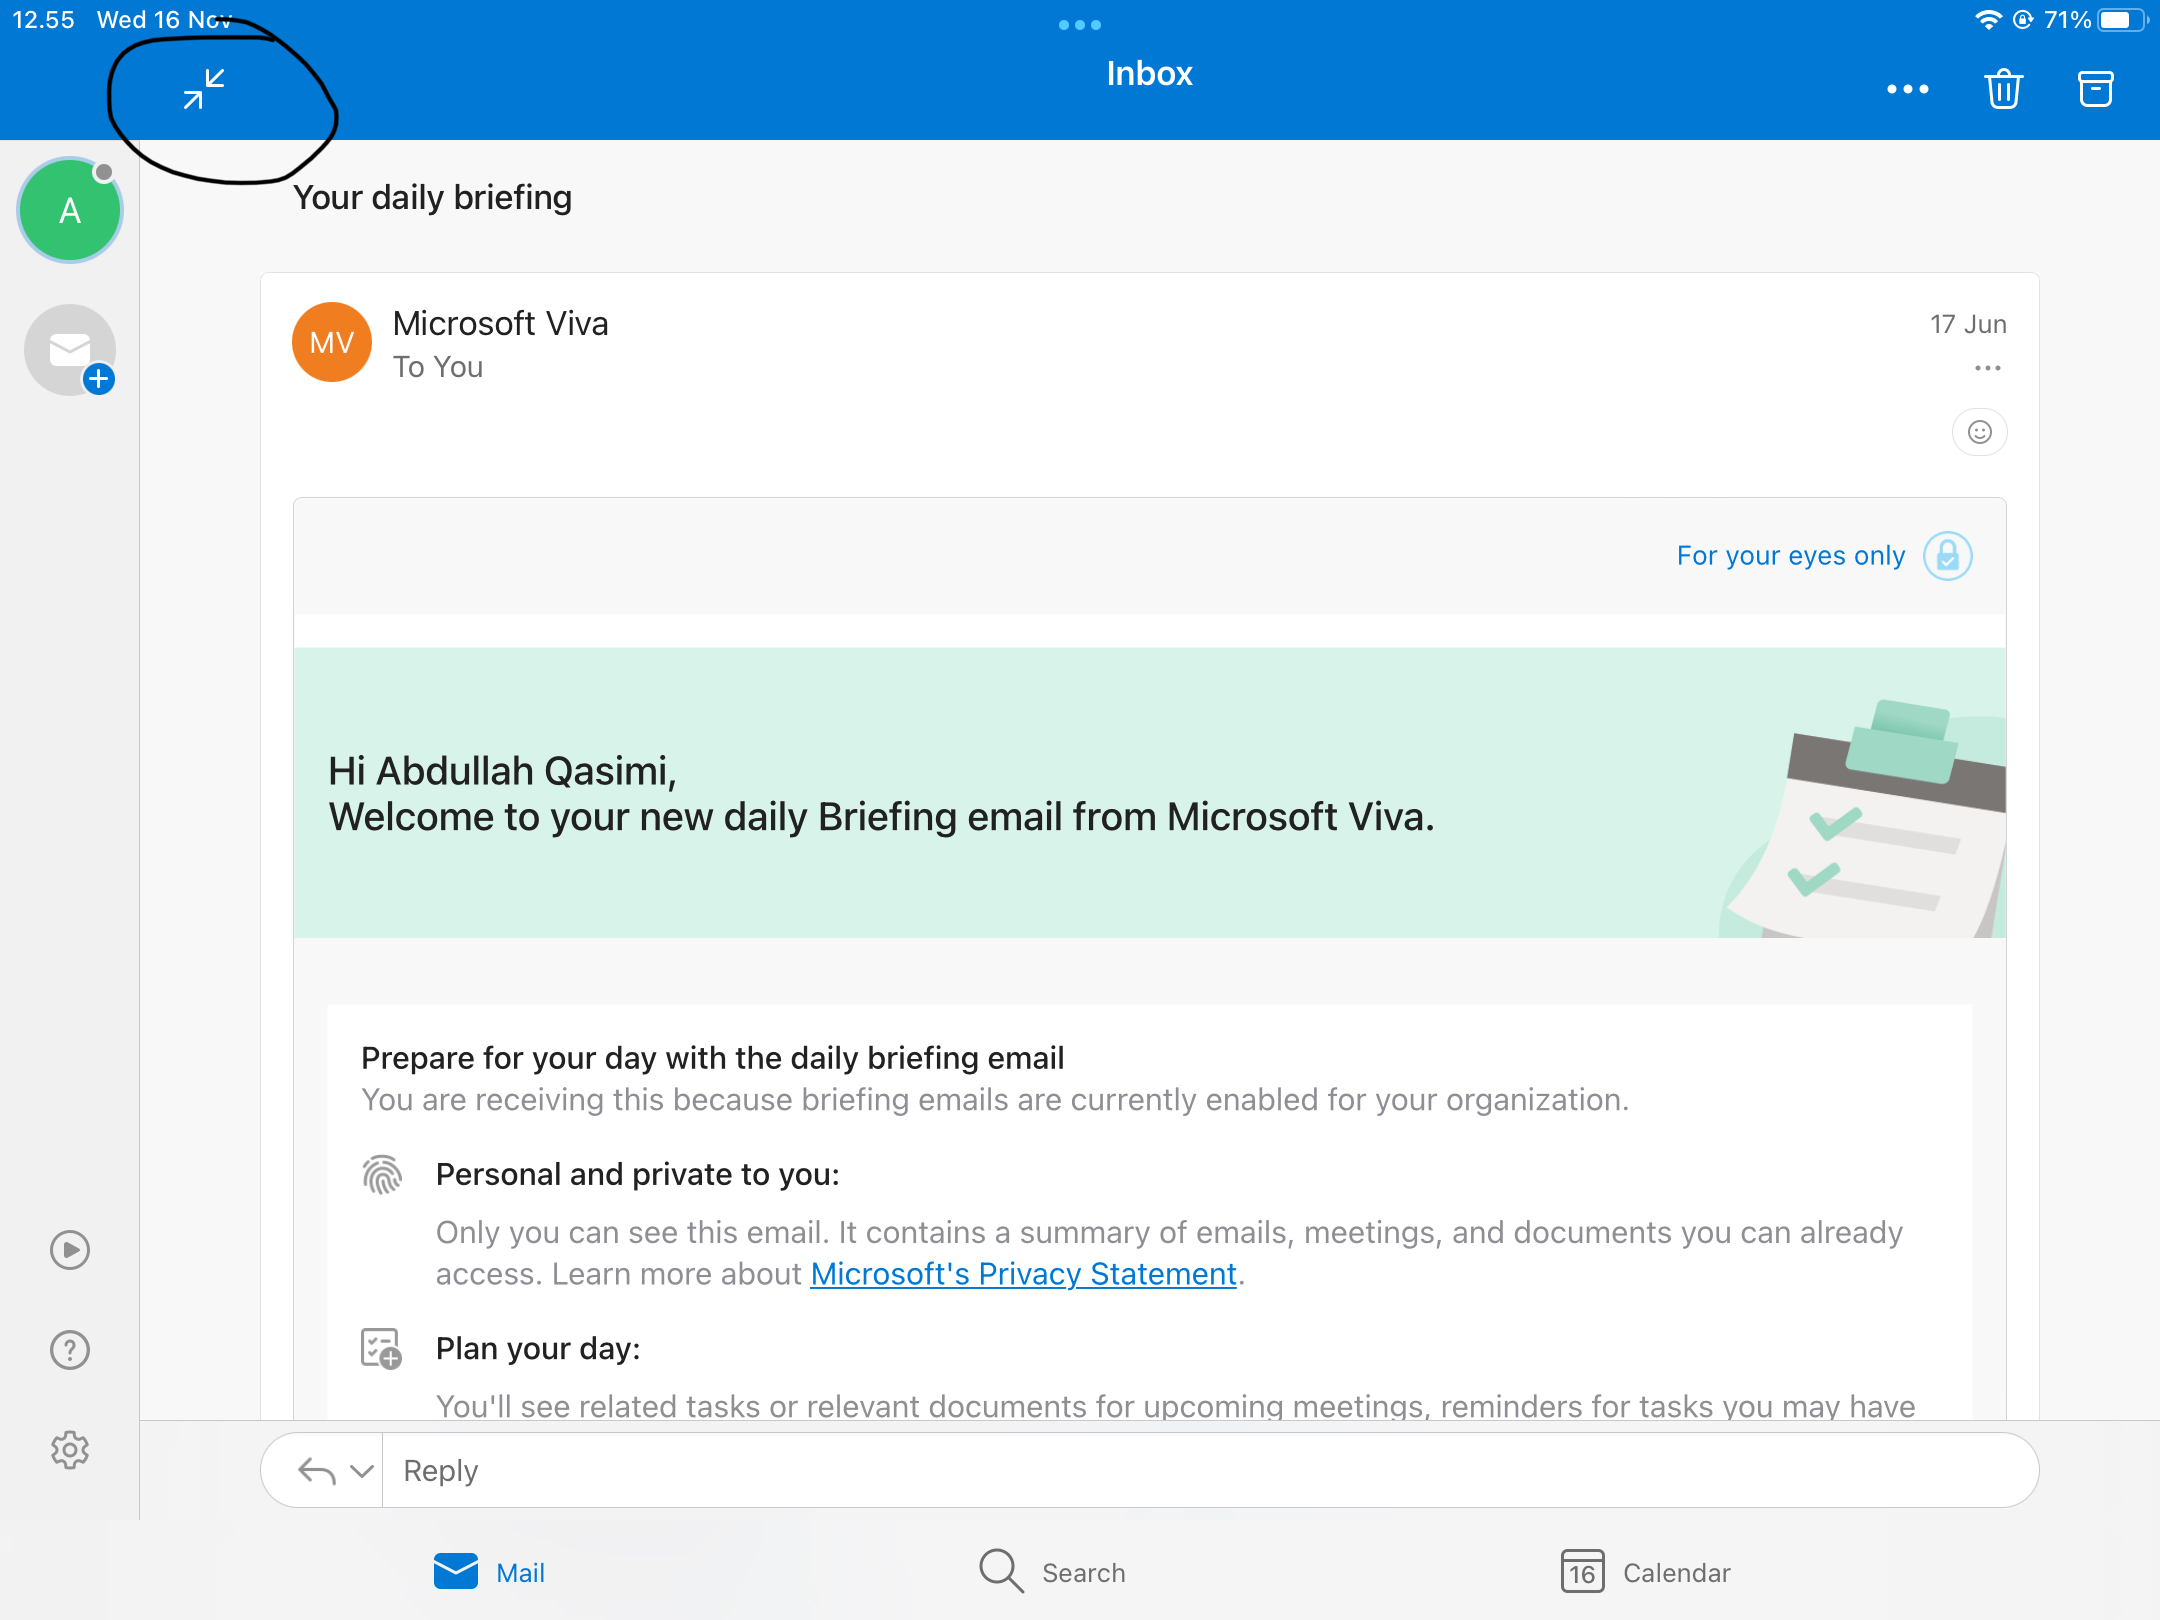Tap the For your eyes only lock icon
2160x1620 pixels.
coord(1947,556)
